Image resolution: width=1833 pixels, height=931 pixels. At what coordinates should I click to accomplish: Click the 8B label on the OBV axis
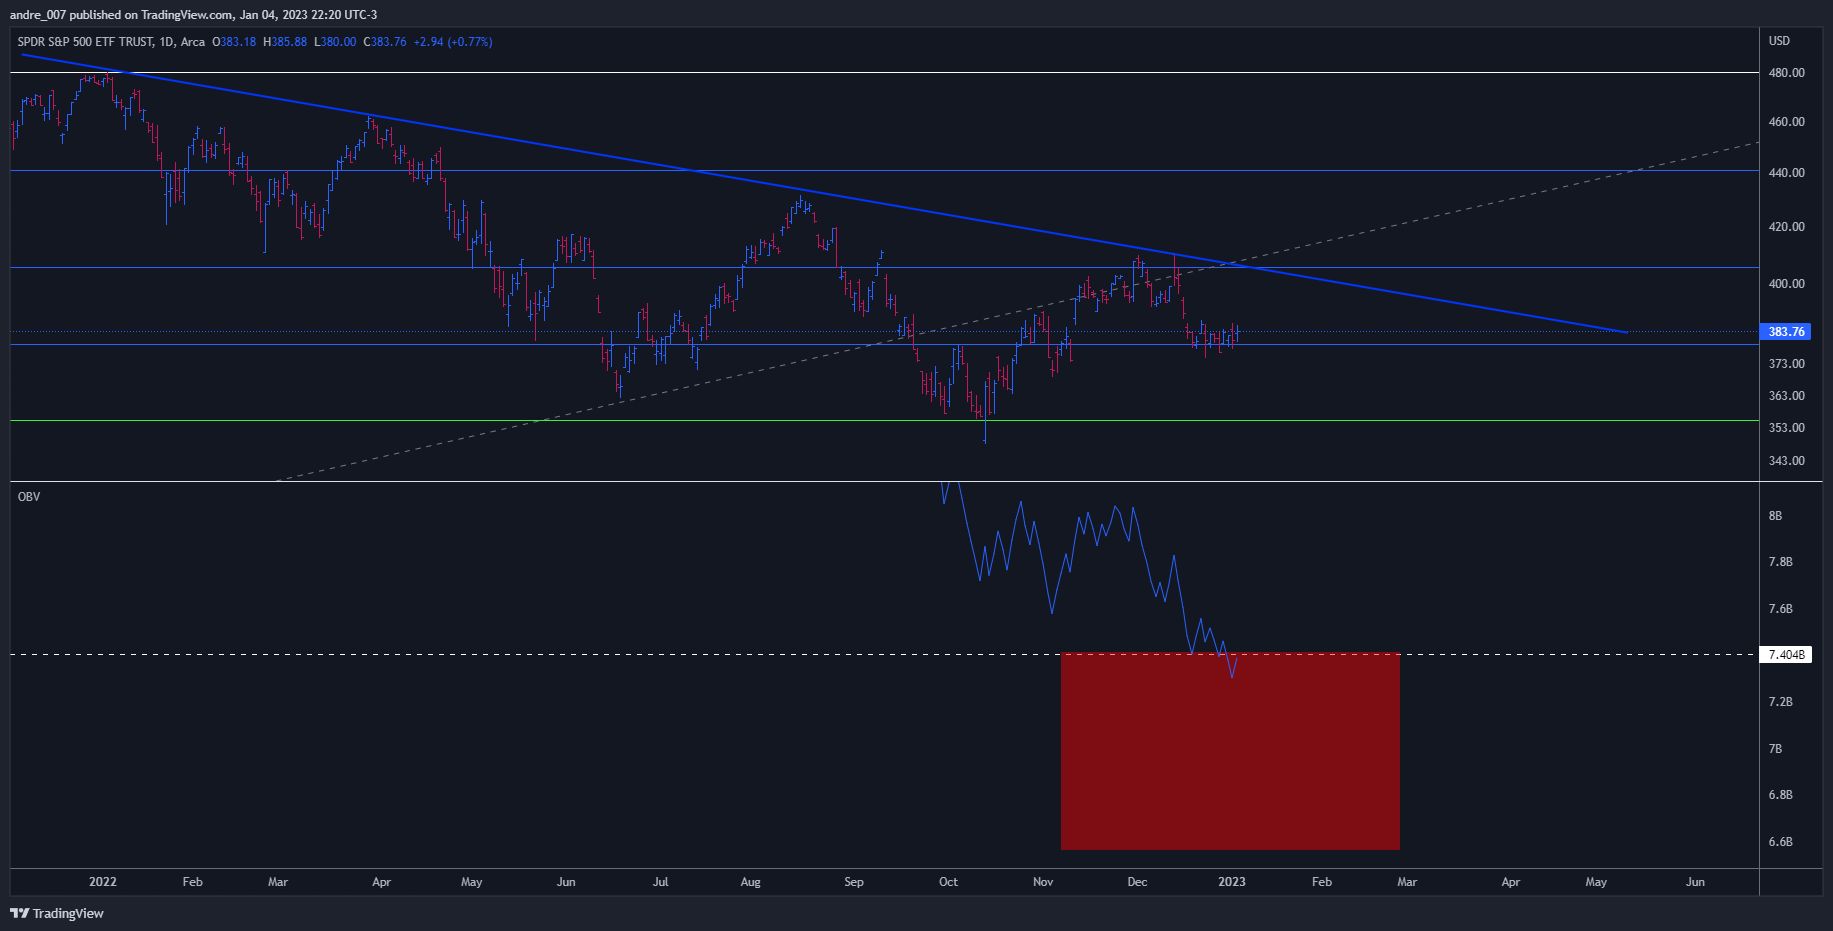(x=1775, y=516)
